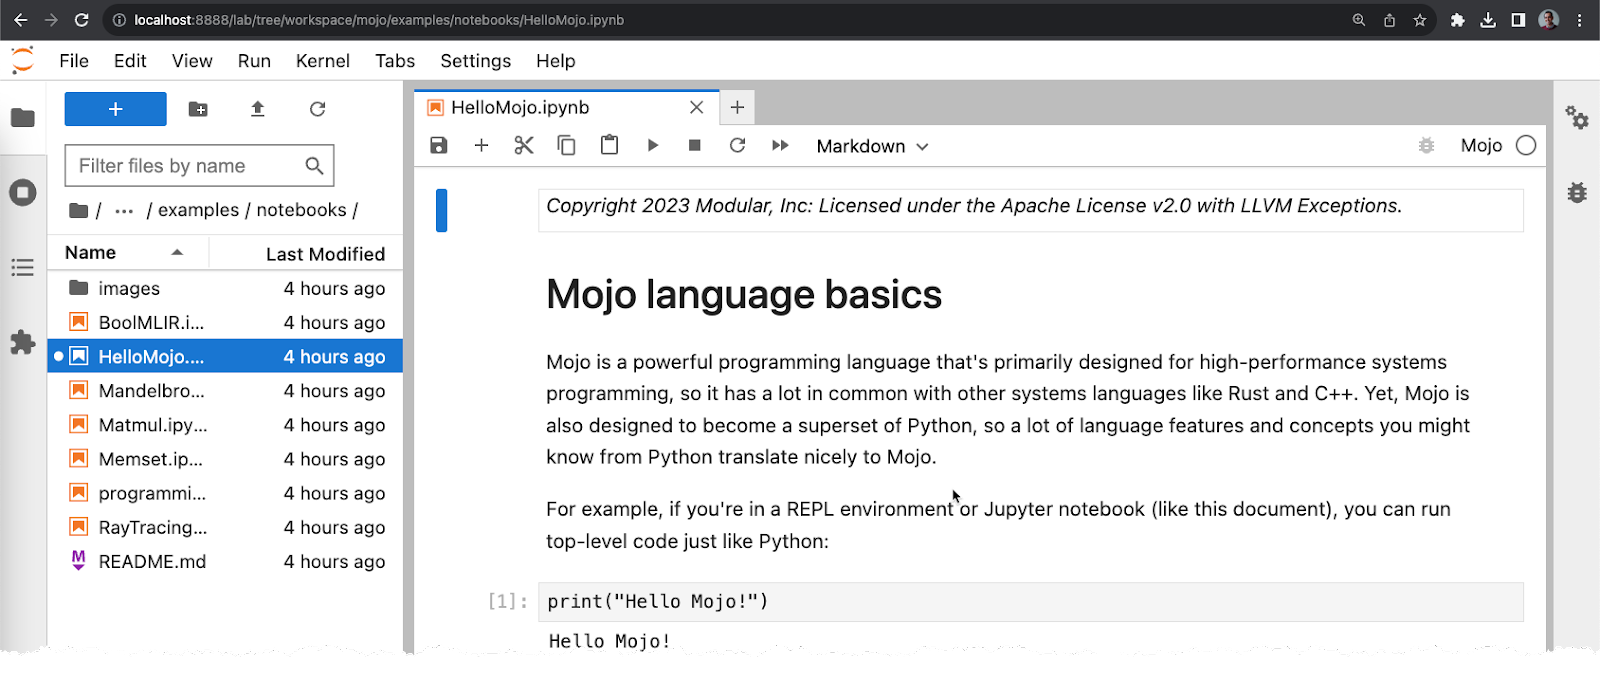Click the browser back arrow

(x=20, y=20)
